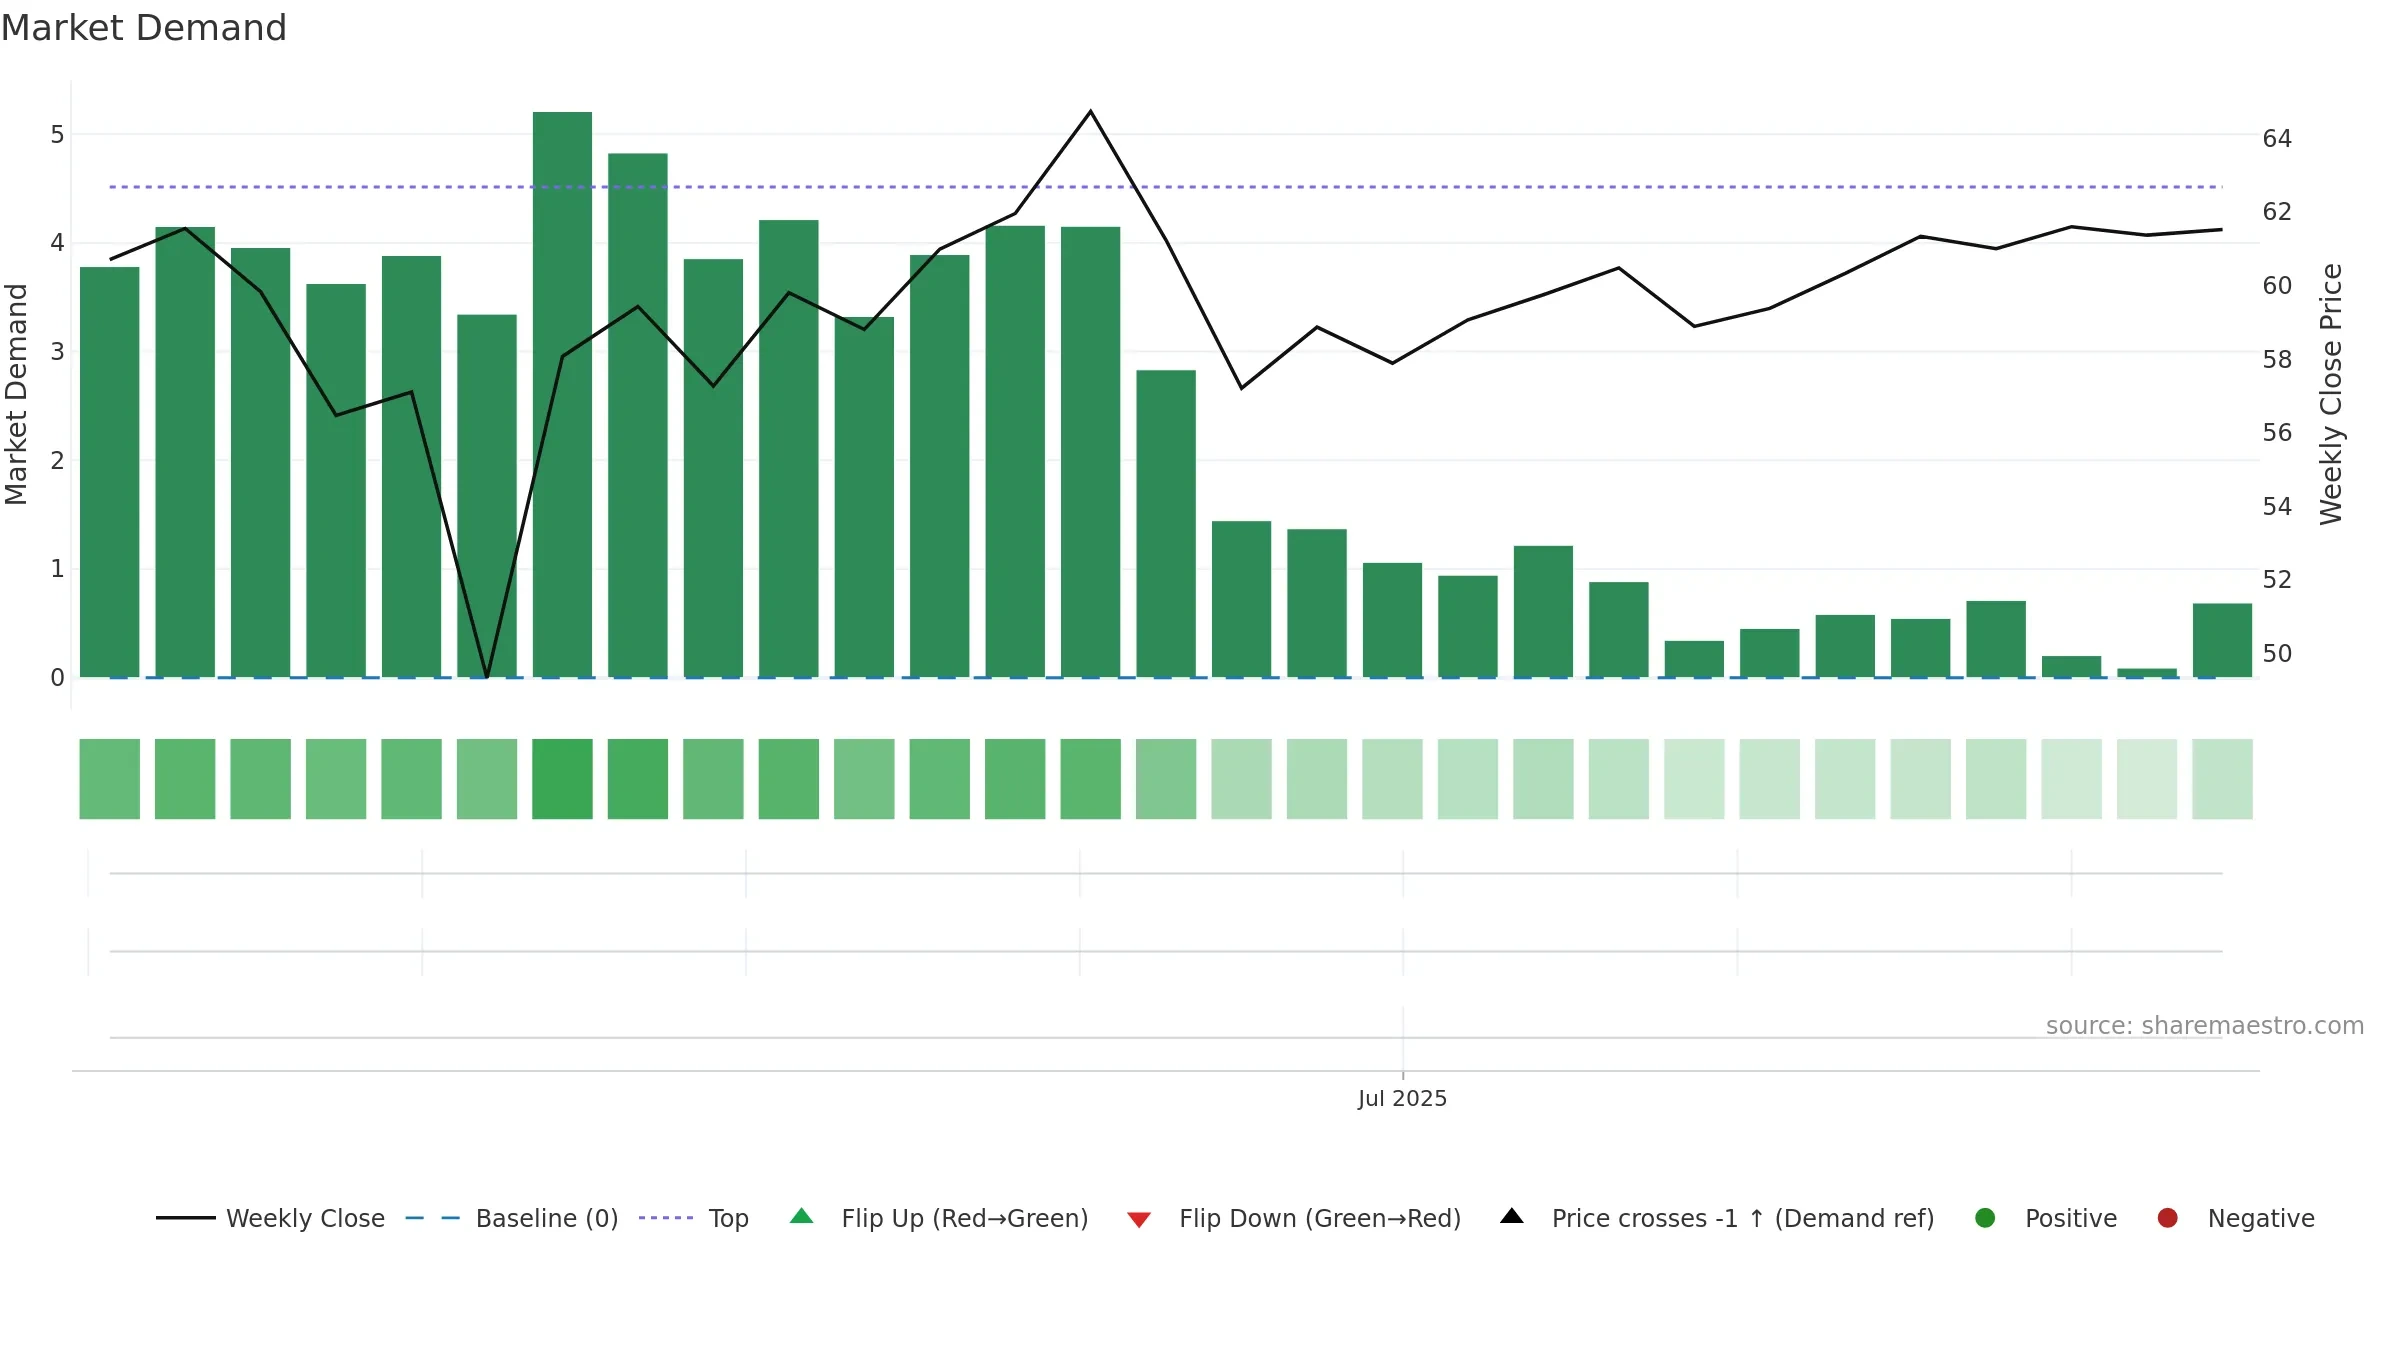Viewport: 2400px width, 1350px height.
Task: Click the weekly close price peak point
Action: [x=1090, y=111]
